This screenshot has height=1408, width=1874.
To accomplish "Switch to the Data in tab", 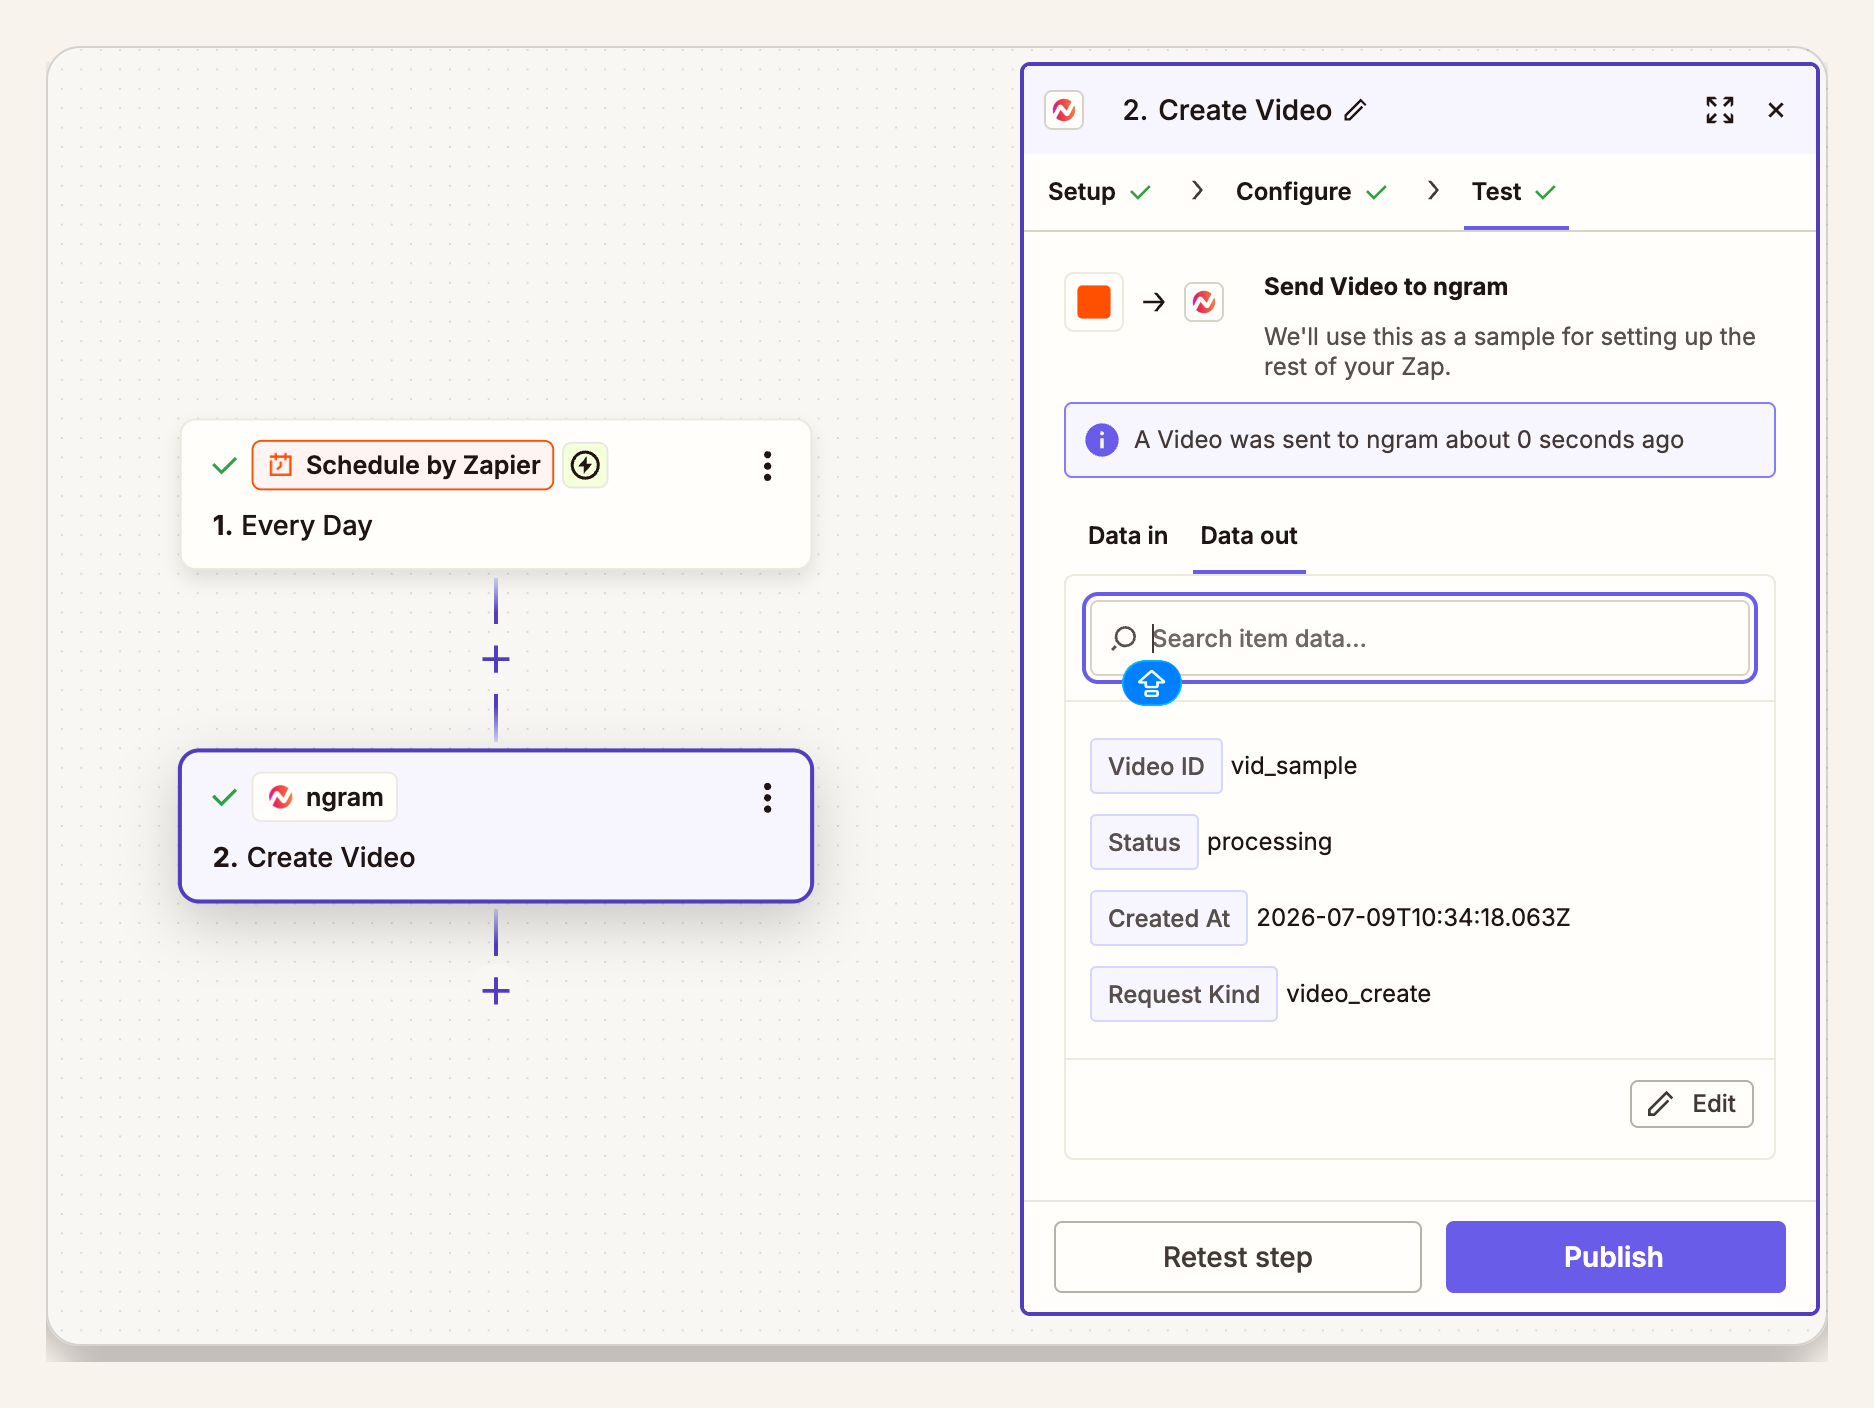I will point(1128,536).
